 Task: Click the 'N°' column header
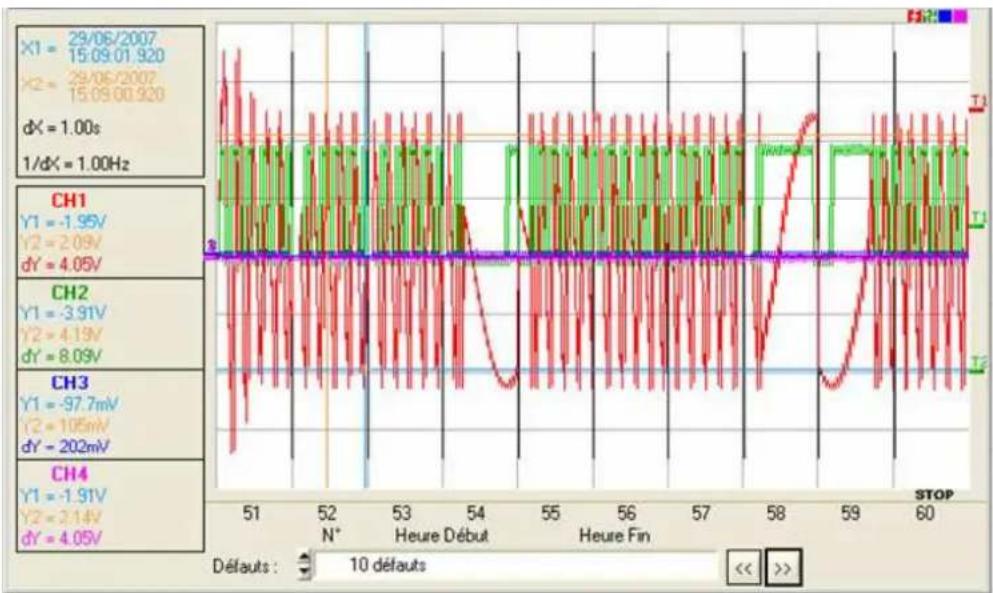[331, 536]
